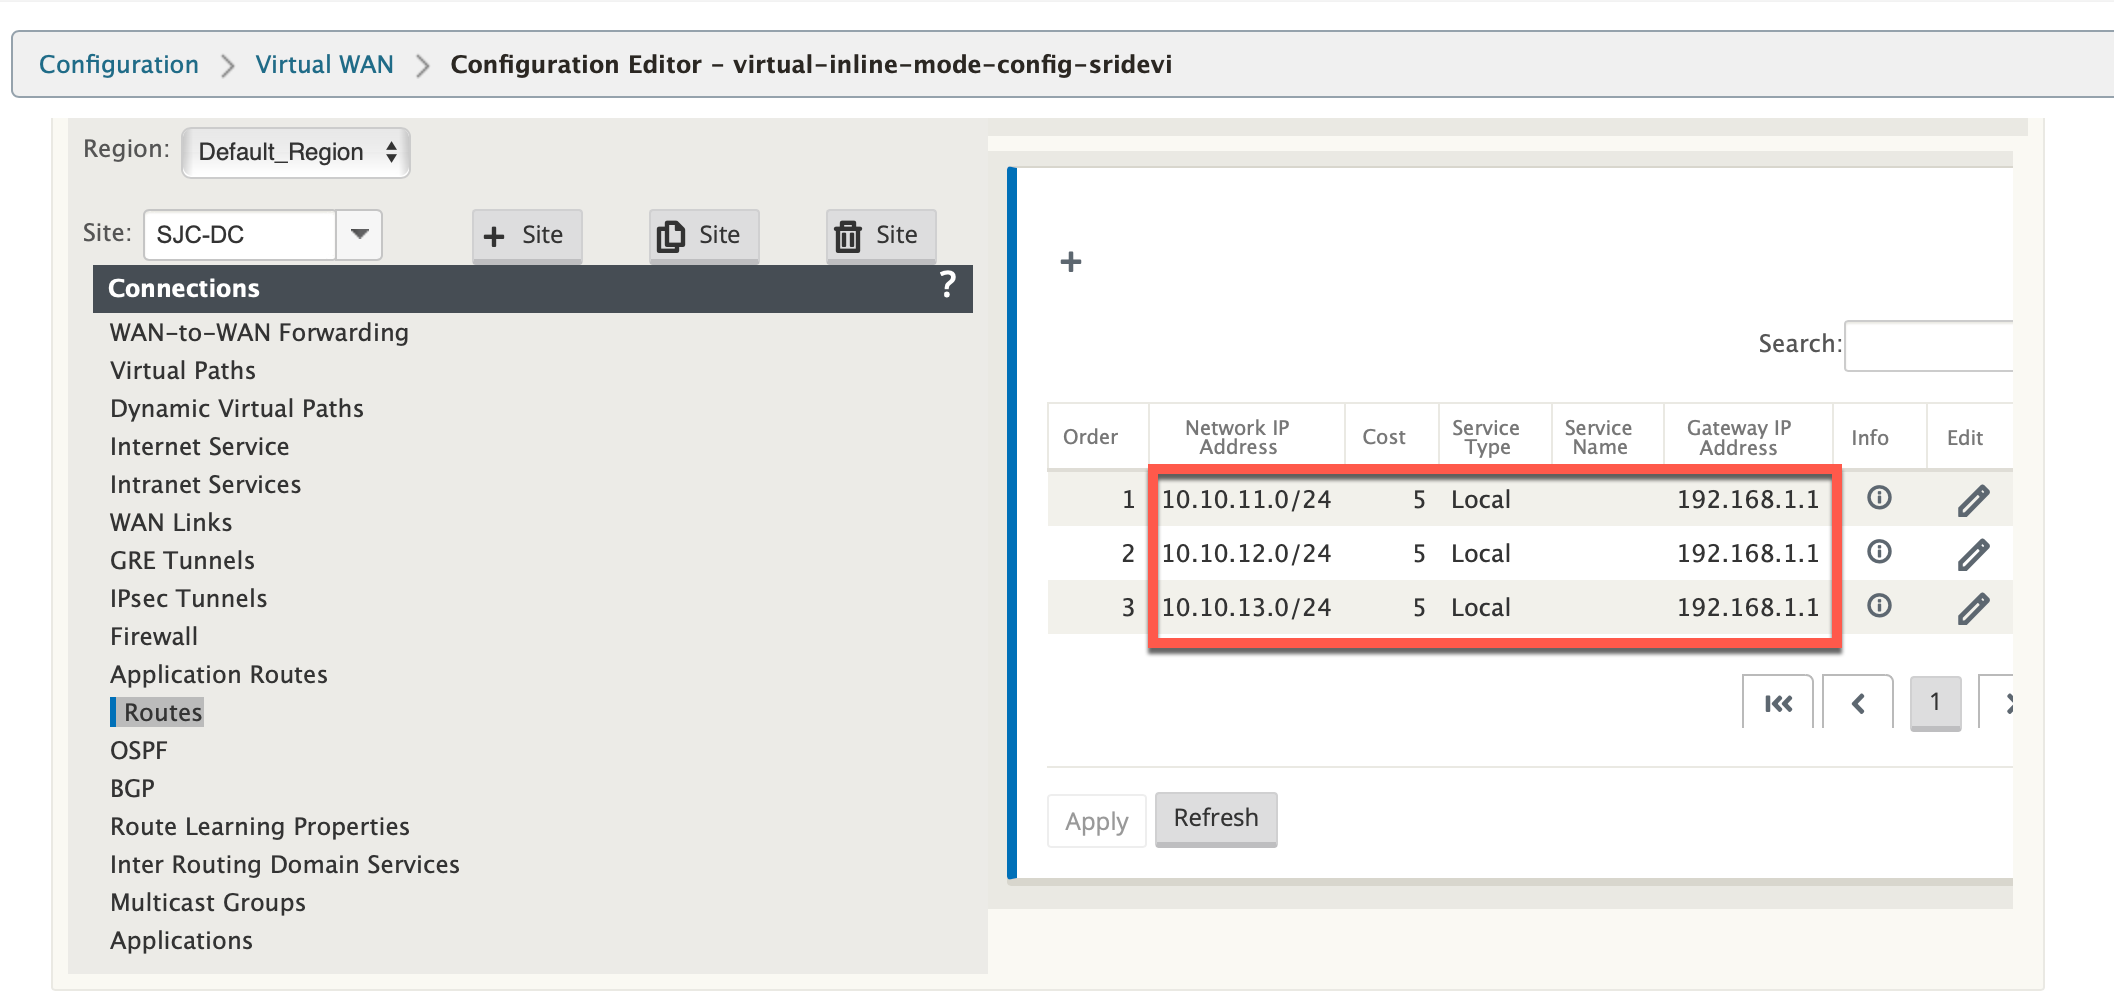2114x1006 pixels.
Task: Open Application Routes section
Action: pyautogui.click(x=219, y=674)
